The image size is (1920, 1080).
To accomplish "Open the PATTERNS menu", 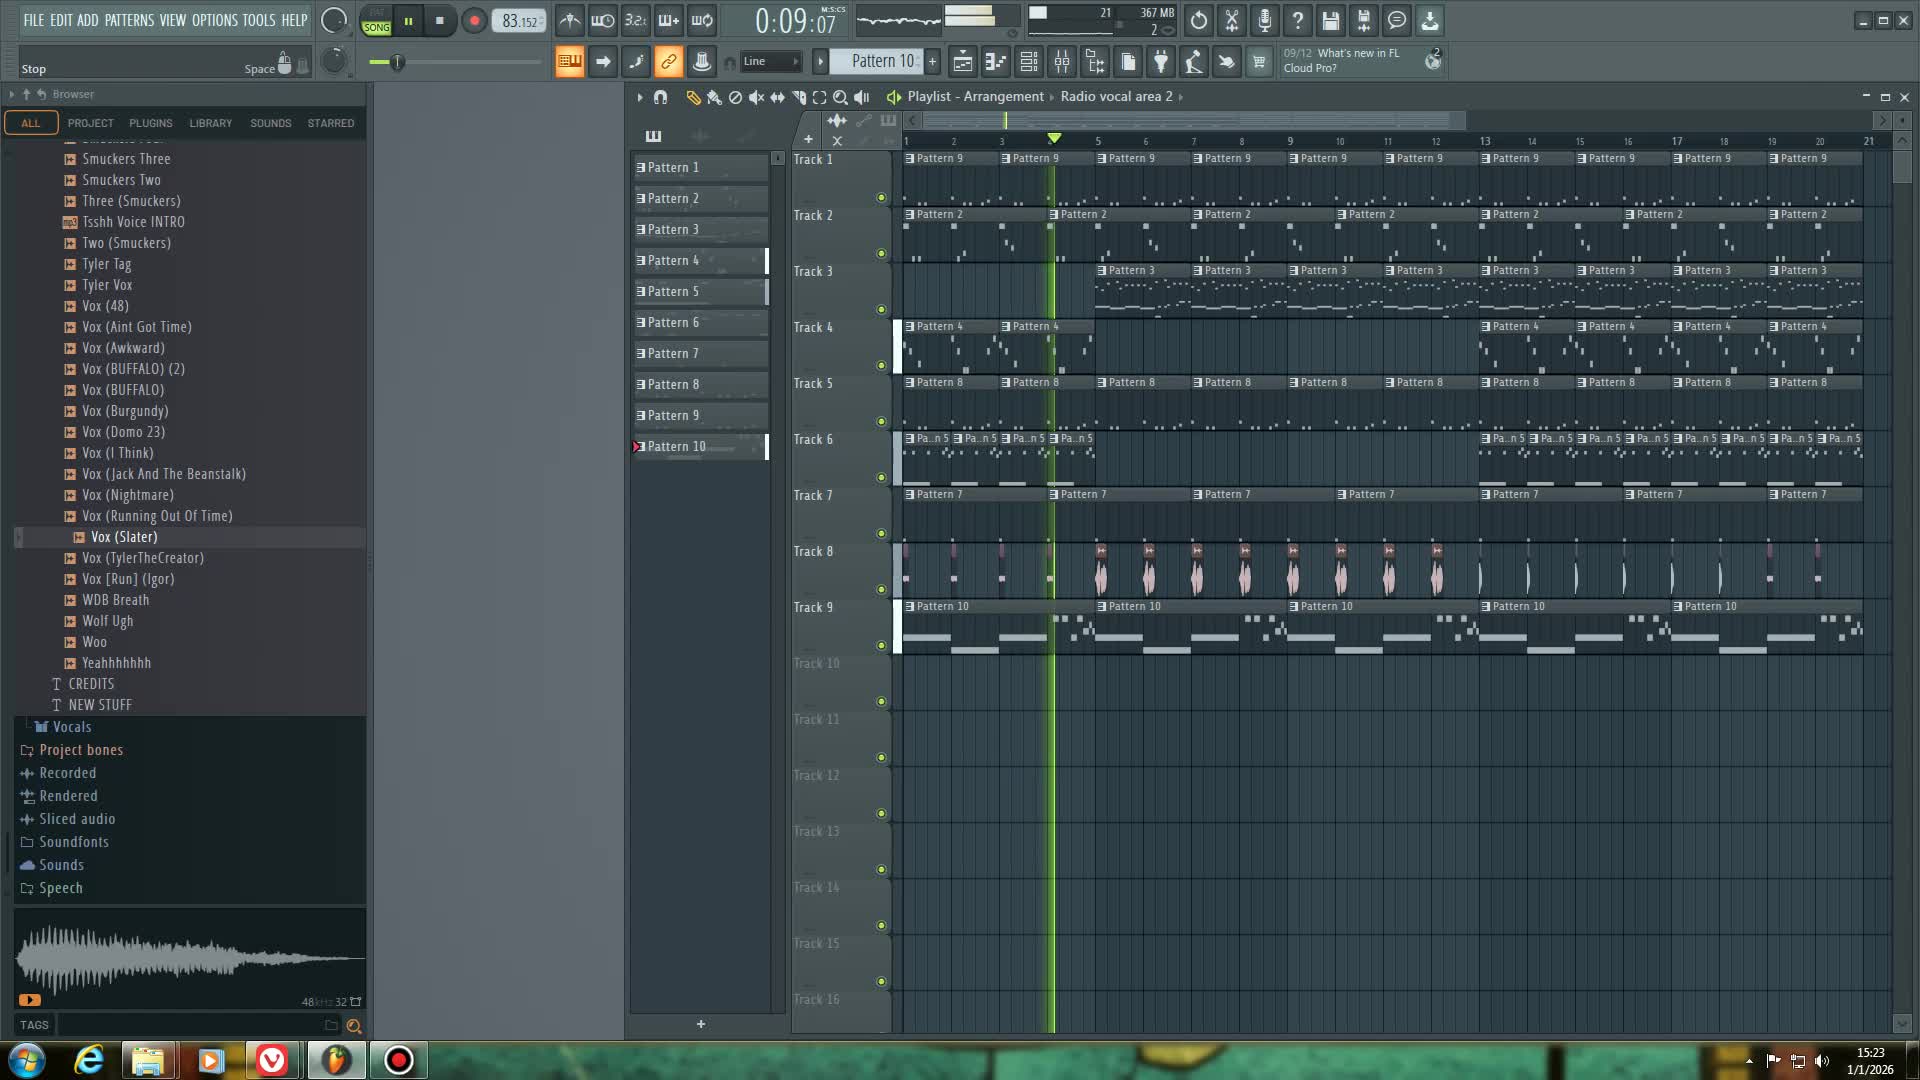I will click(x=129, y=20).
